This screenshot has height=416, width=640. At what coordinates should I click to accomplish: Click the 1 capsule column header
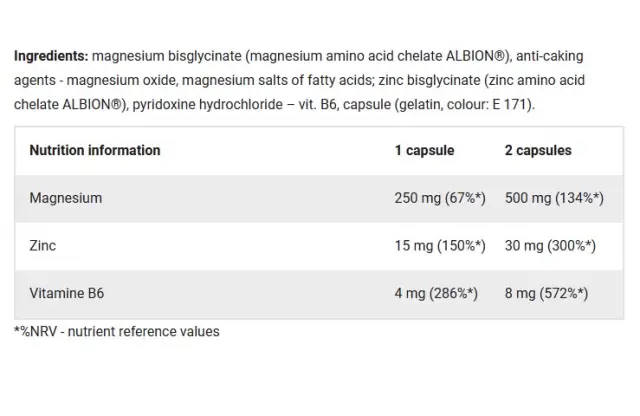pyautogui.click(x=424, y=150)
